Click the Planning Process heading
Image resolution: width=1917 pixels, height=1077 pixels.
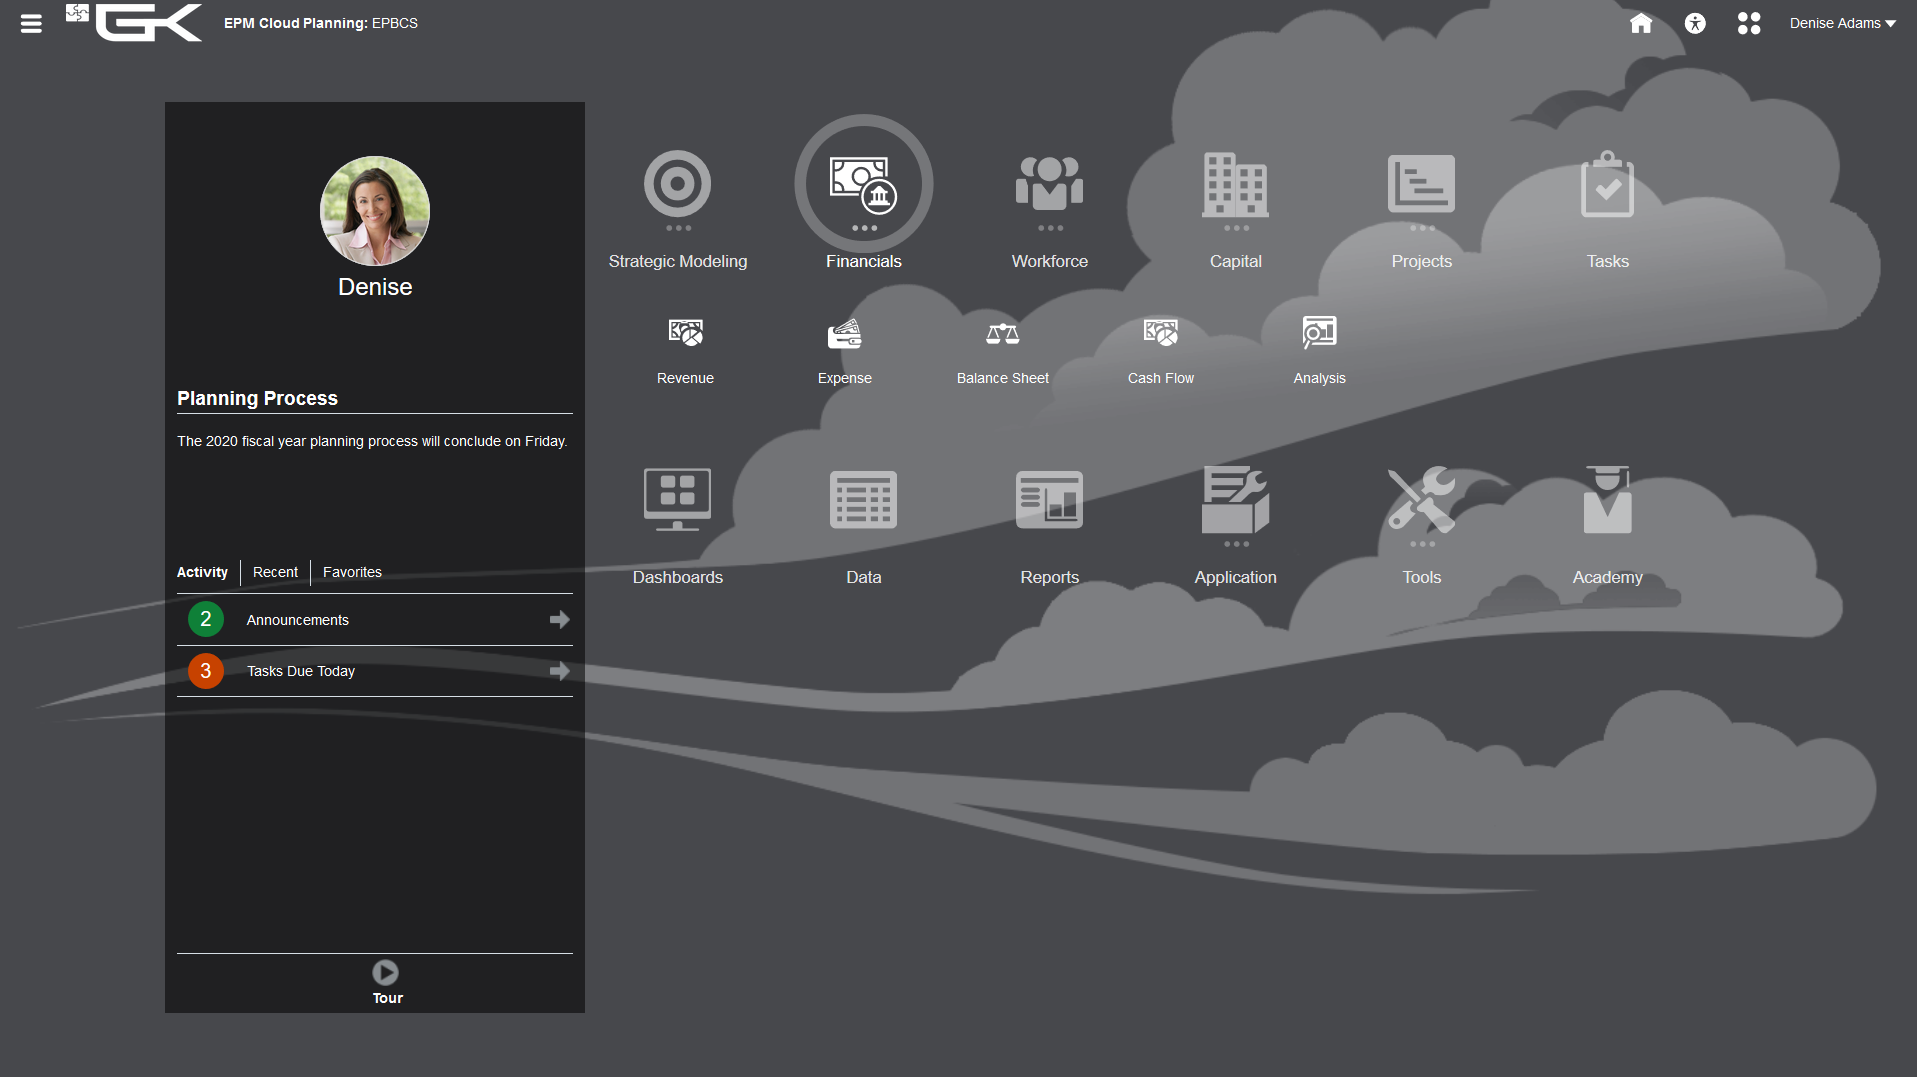coord(258,398)
